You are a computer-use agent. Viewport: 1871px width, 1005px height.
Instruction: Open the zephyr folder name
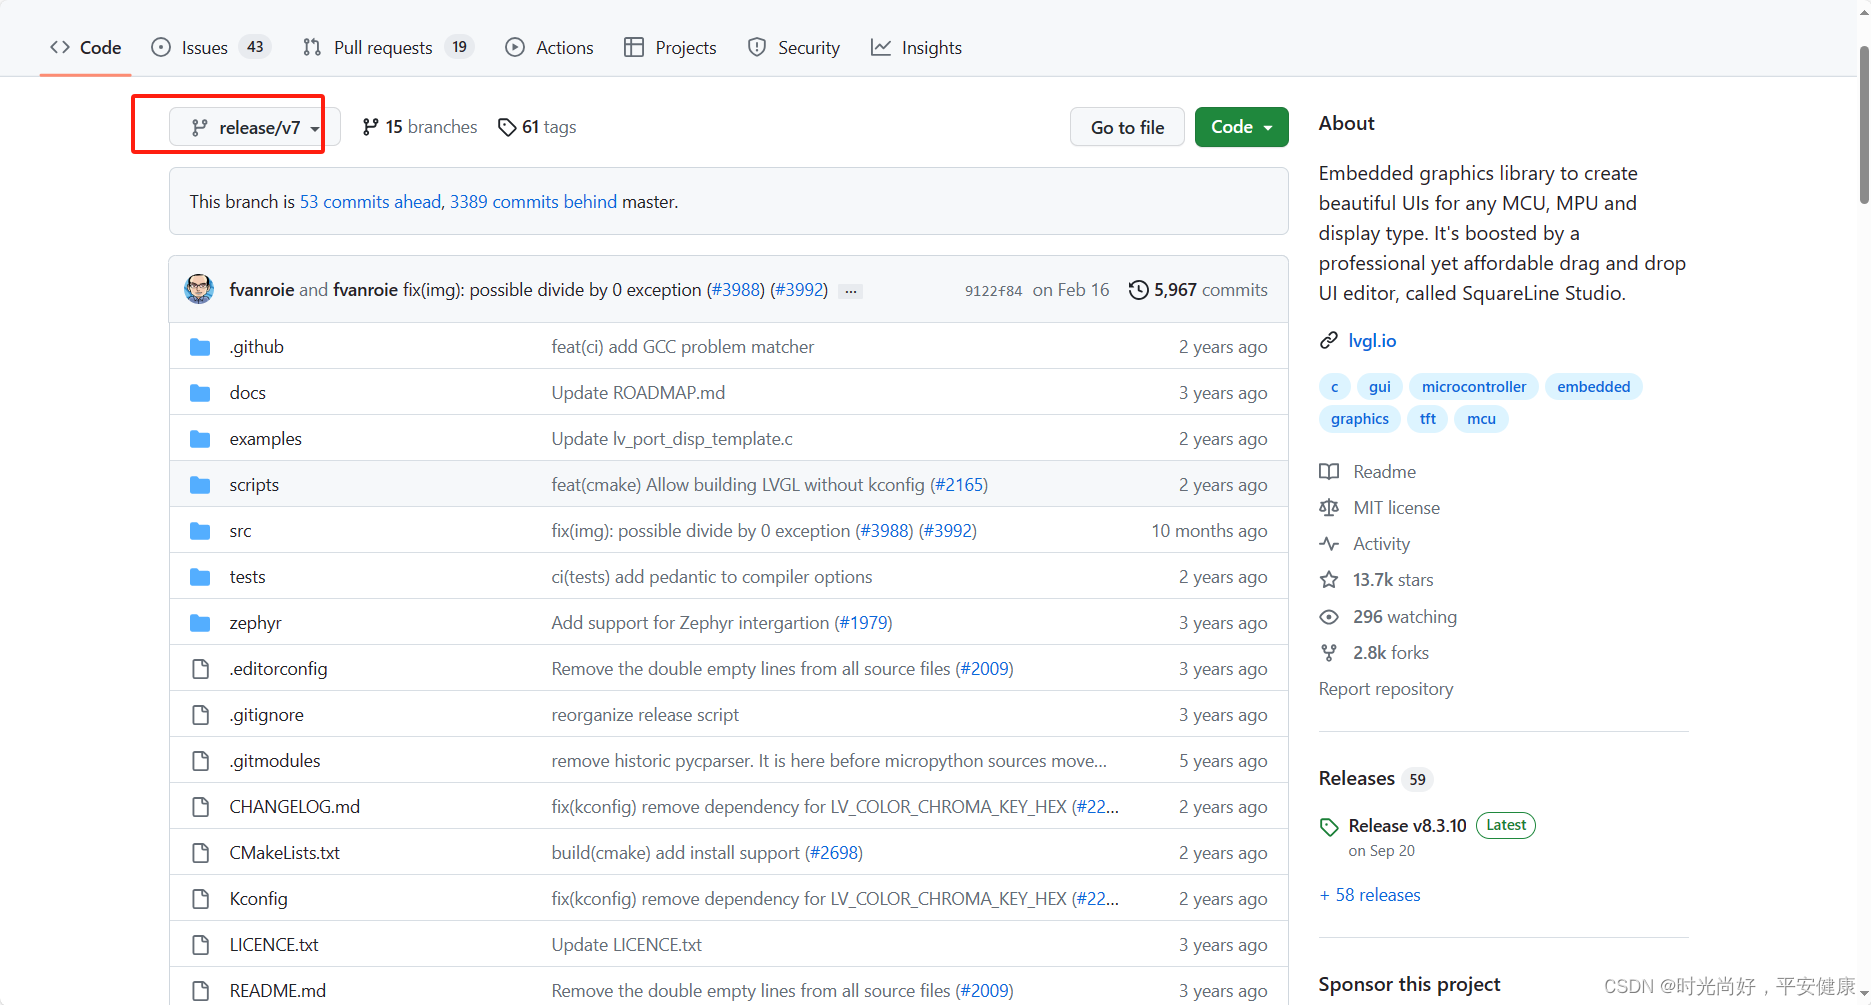(x=256, y=623)
